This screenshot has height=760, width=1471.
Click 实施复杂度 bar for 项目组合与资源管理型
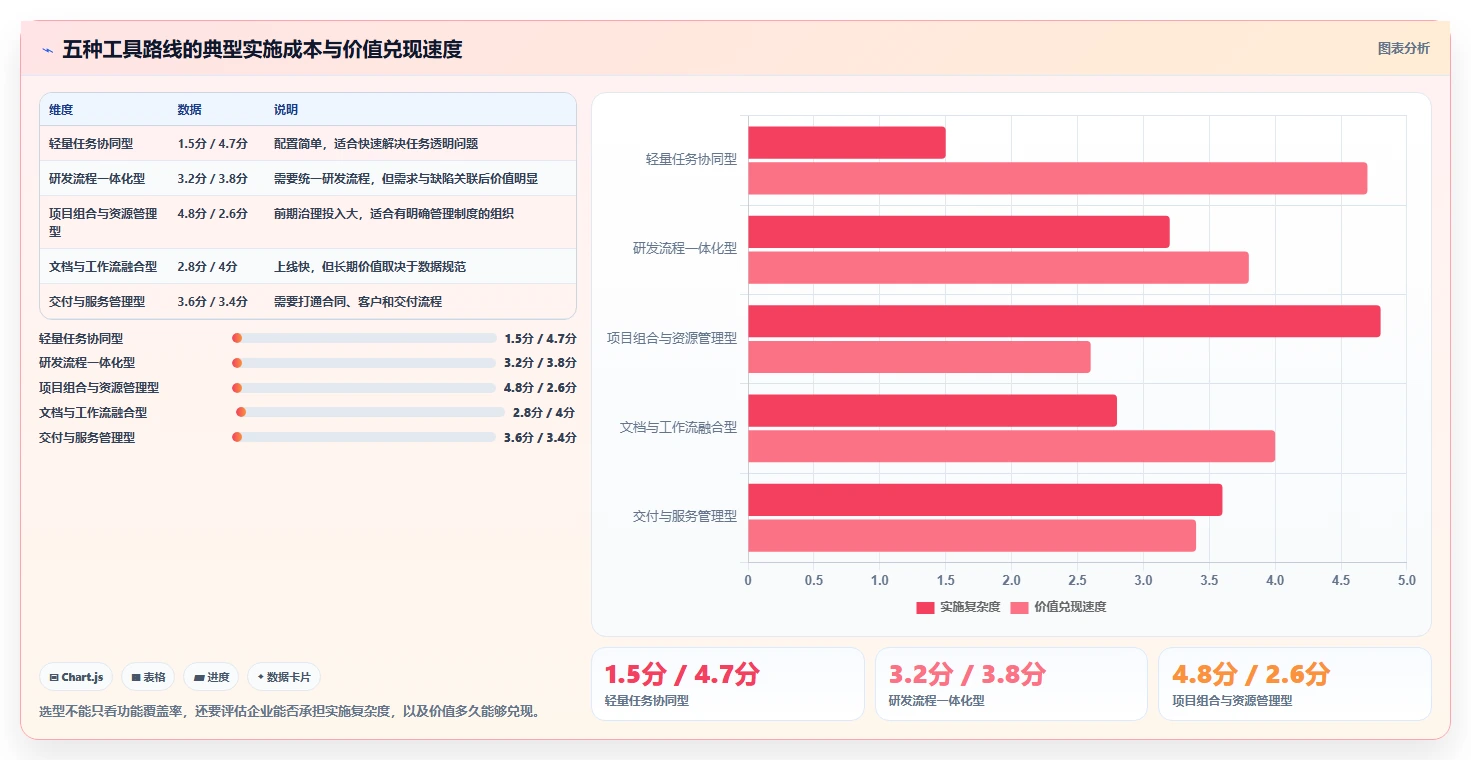tap(1064, 321)
